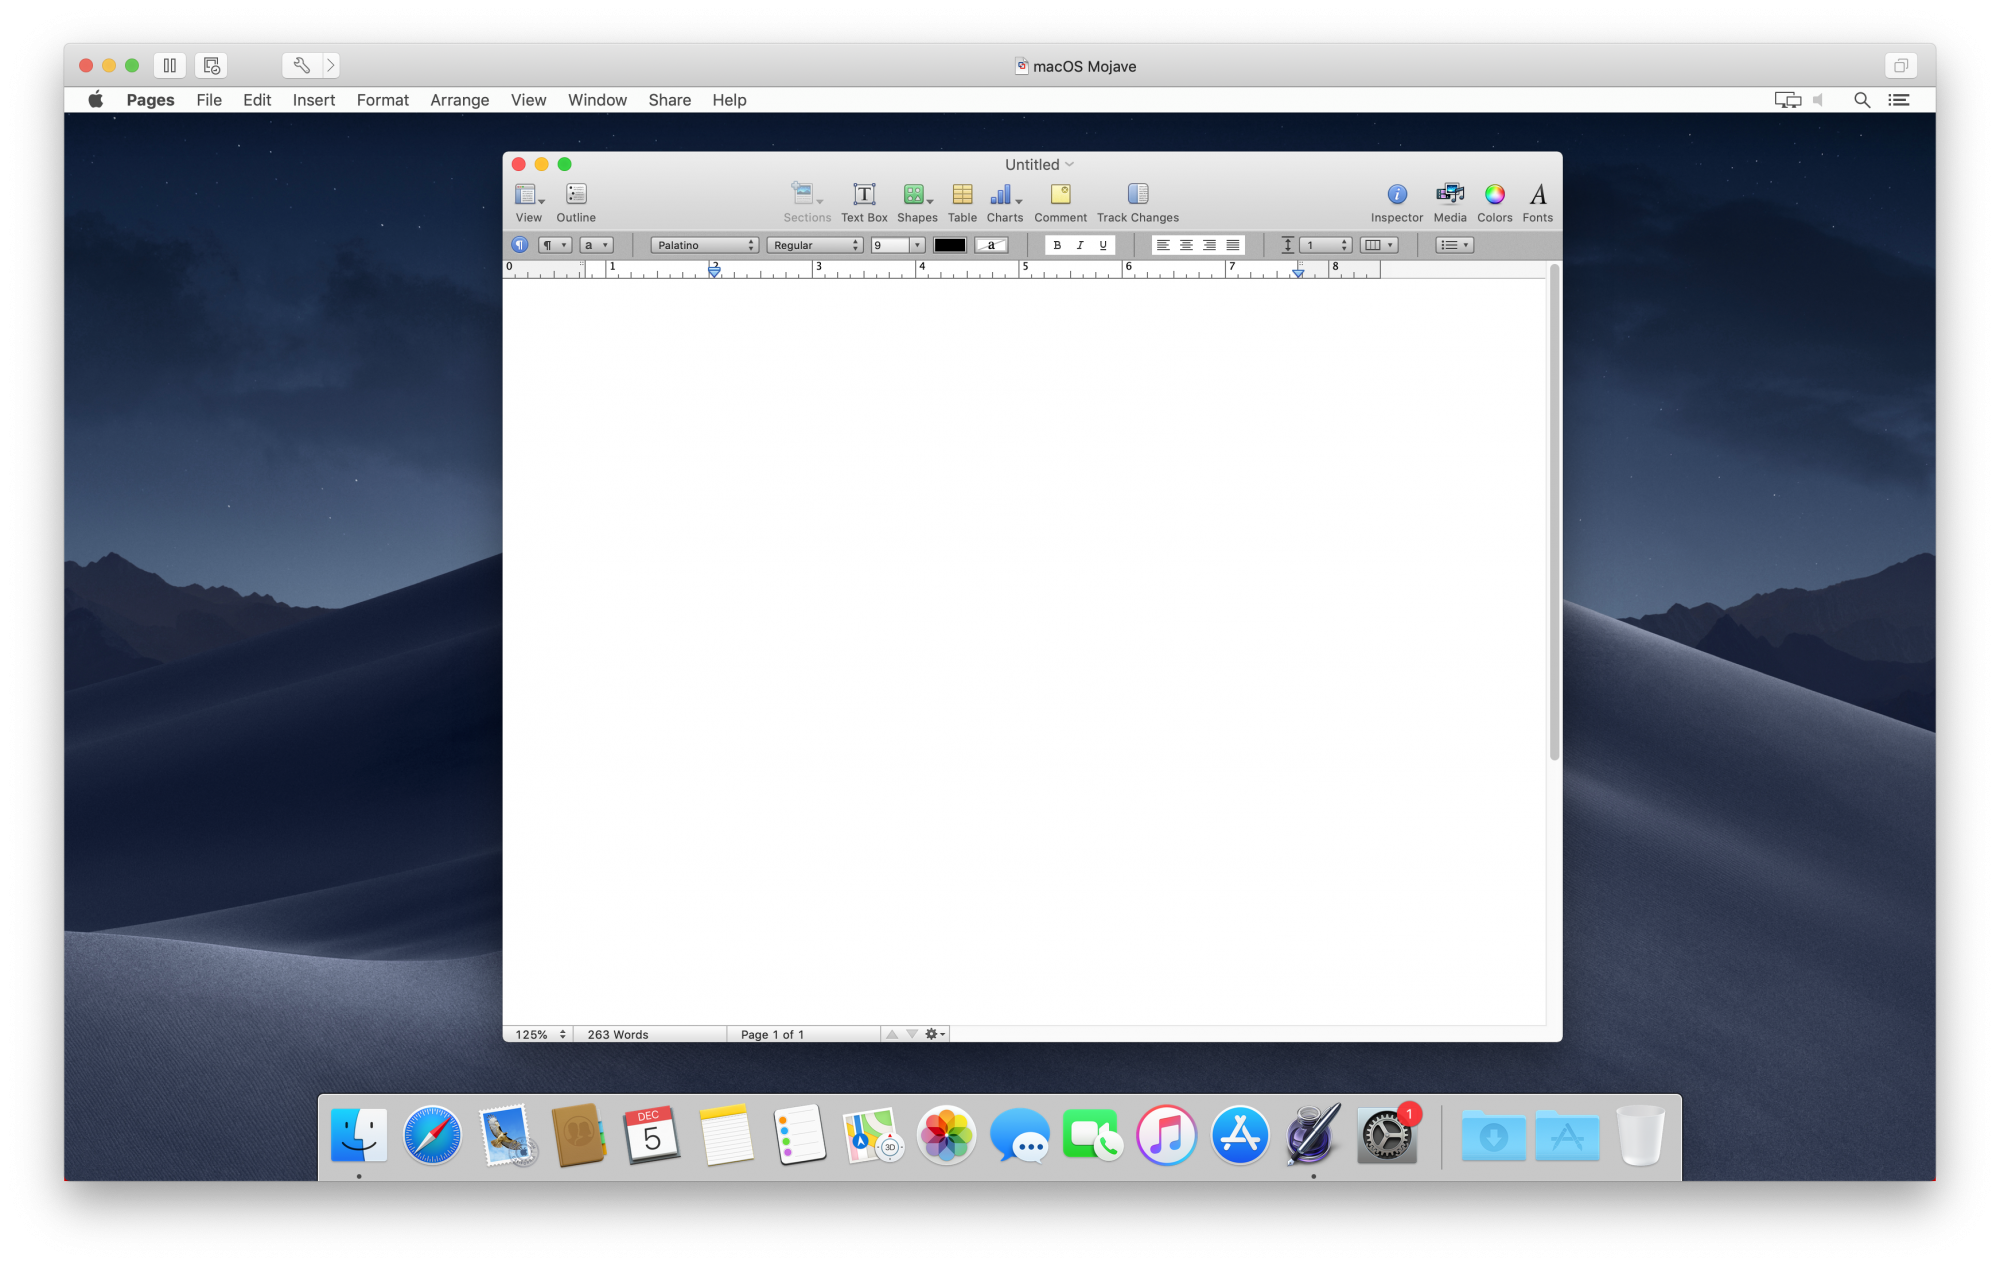Screen dimensions: 2000x1266
Task: Open the Share menu
Action: pos(670,100)
